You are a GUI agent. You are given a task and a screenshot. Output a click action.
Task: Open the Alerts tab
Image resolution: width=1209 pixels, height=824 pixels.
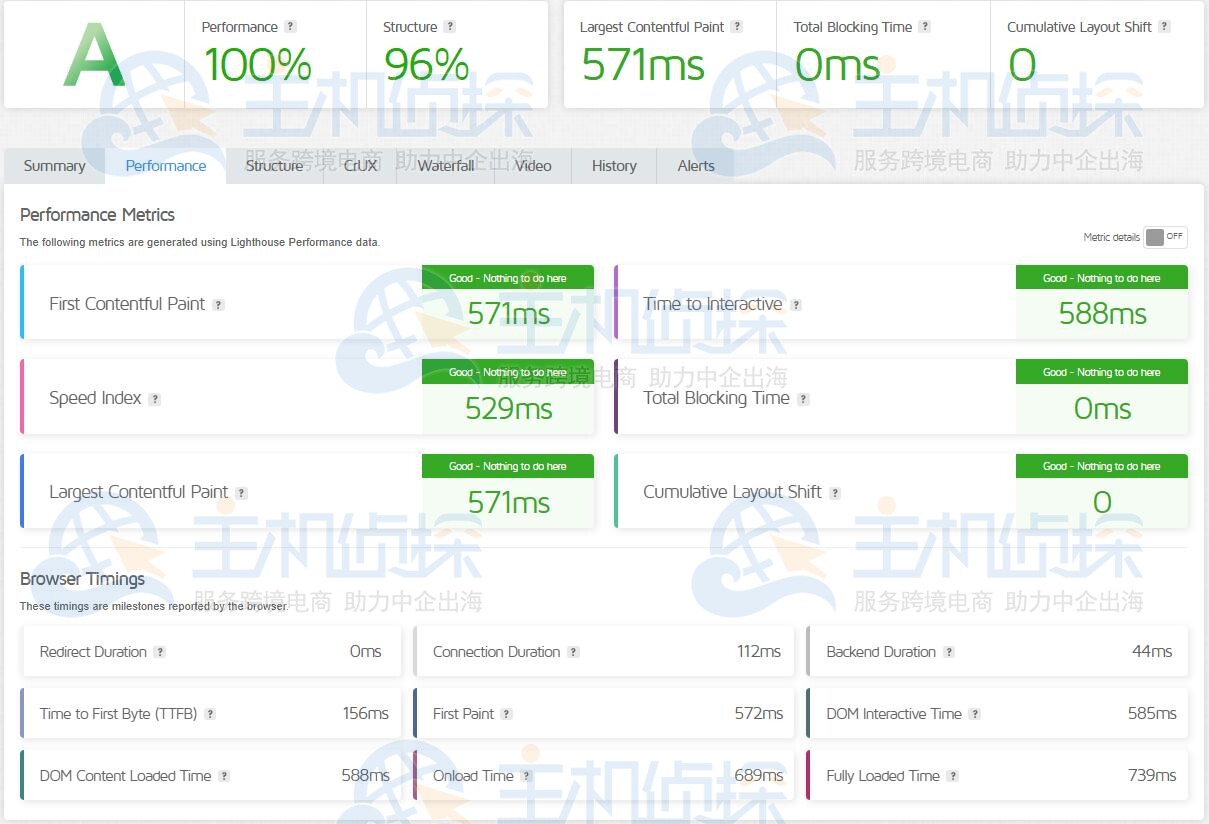pyautogui.click(x=696, y=166)
